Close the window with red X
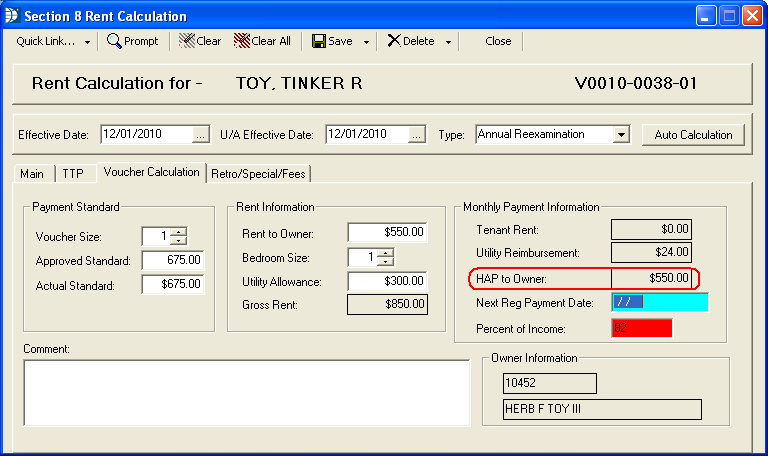Viewport: 768px width, 456px height. (752, 16)
